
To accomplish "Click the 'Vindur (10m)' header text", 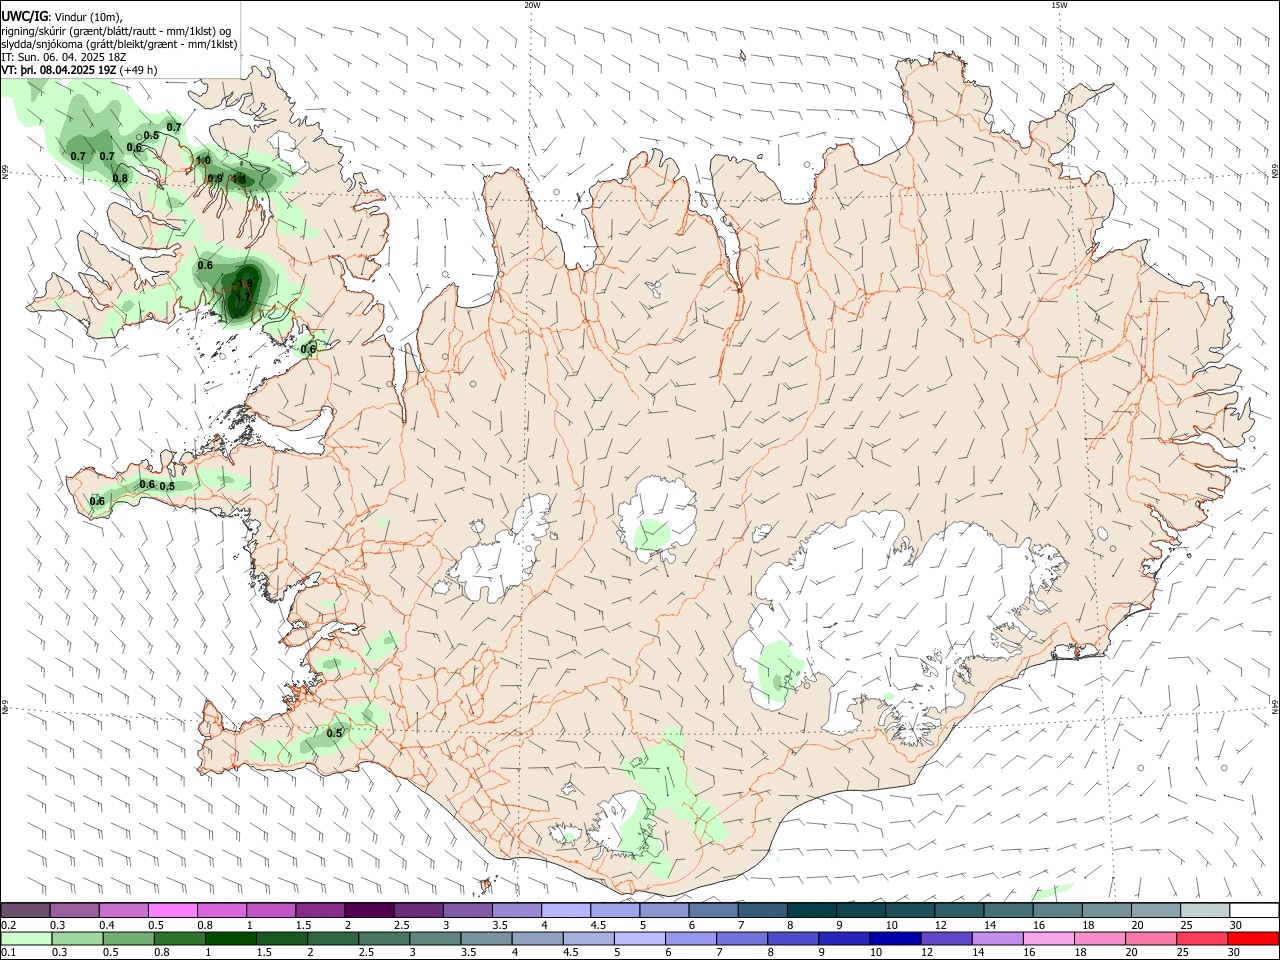I will pyautogui.click(x=88, y=17).
